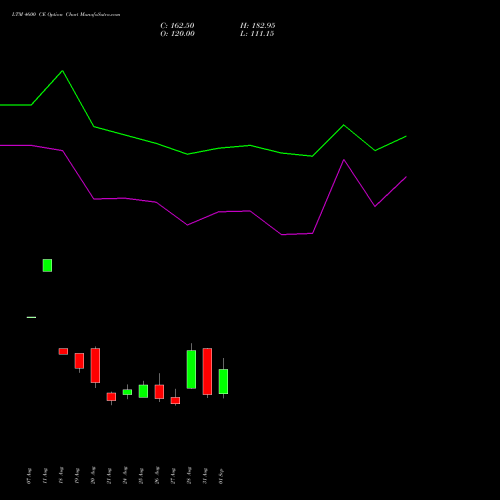Click the chart title text at top left

click(66, 15)
